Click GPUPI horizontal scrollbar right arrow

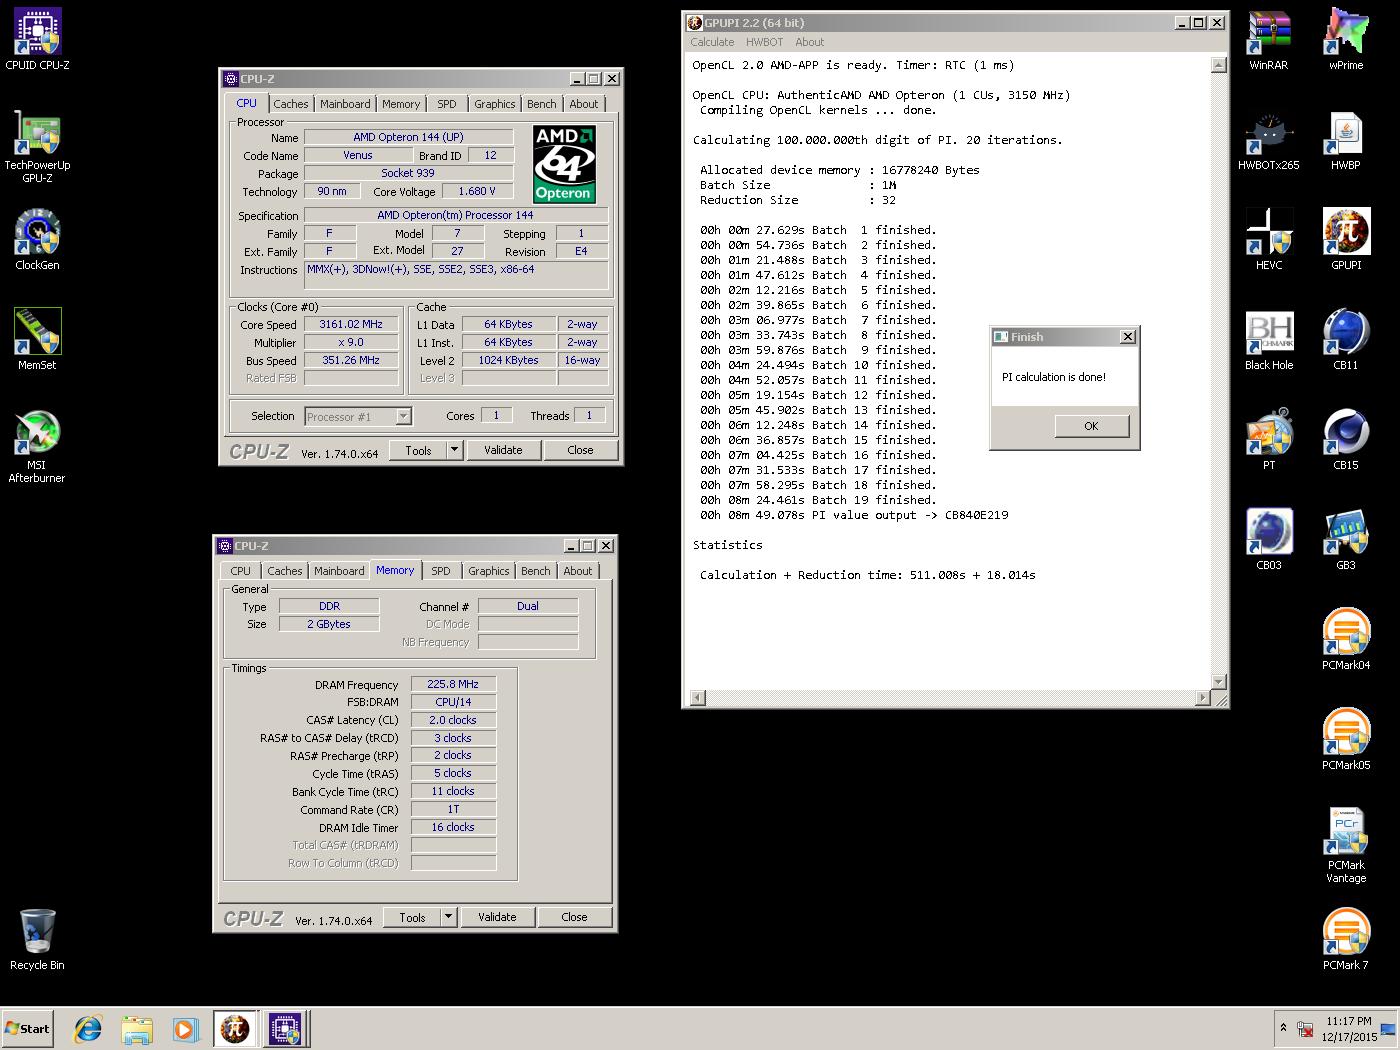[1203, 697]
